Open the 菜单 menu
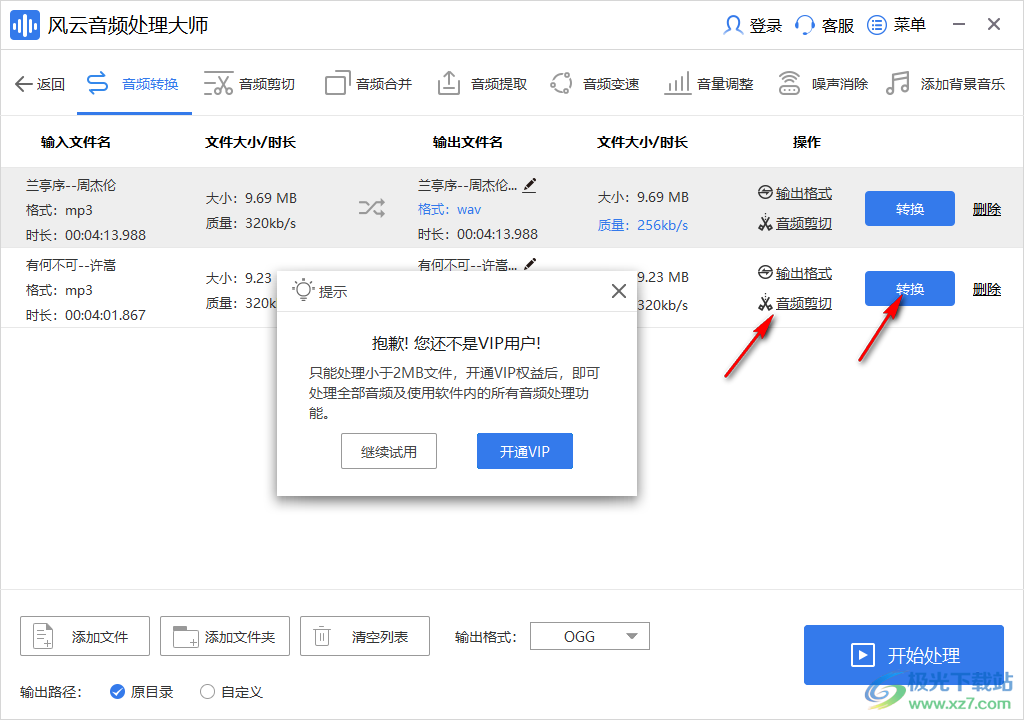The image size is (1024, 720). [896, 24]
